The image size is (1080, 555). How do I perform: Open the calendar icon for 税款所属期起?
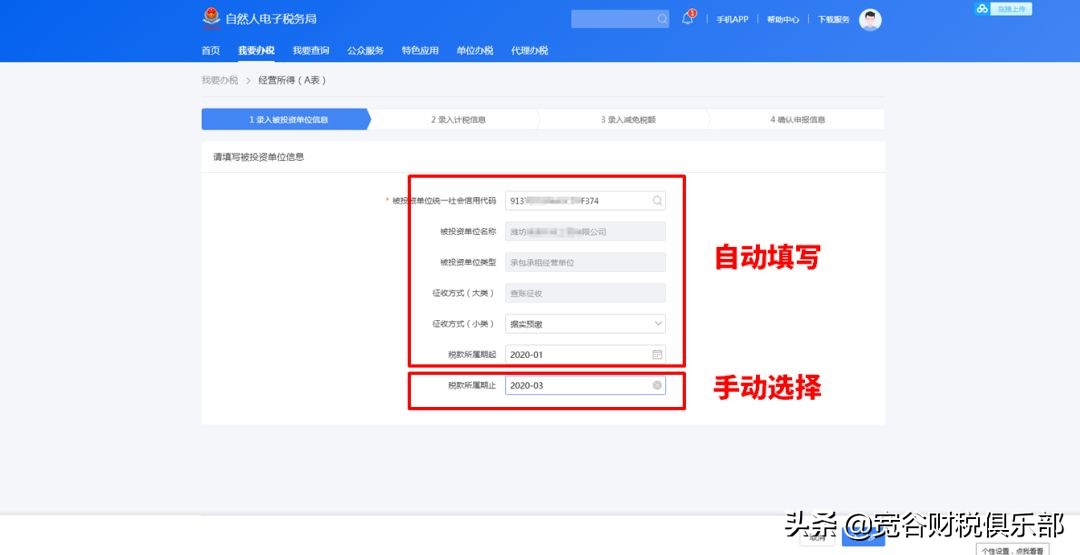[657, 354]
